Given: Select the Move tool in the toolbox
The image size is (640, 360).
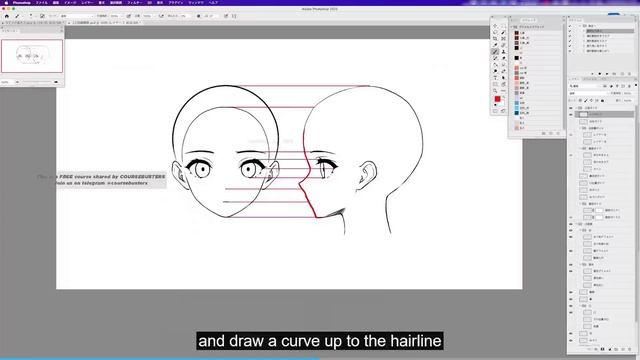Looking at the screenshot, I should click(495, 26).
